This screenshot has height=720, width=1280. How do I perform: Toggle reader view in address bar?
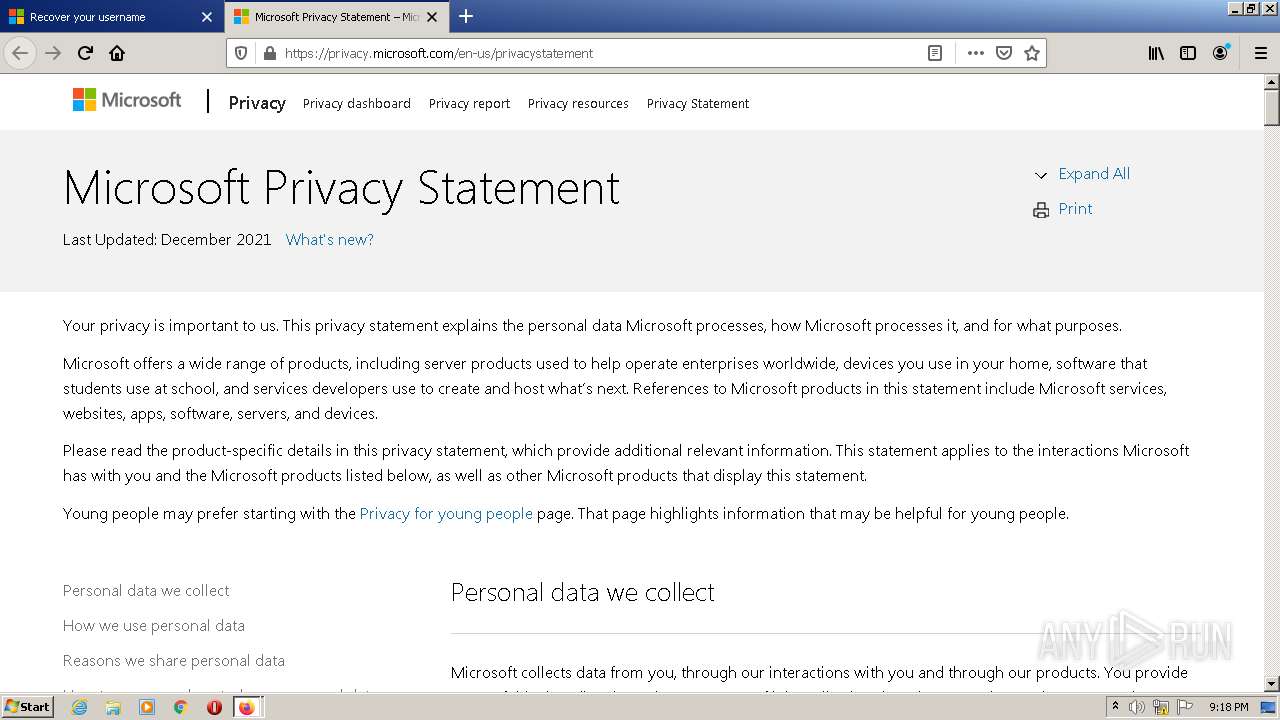(935, 53)
